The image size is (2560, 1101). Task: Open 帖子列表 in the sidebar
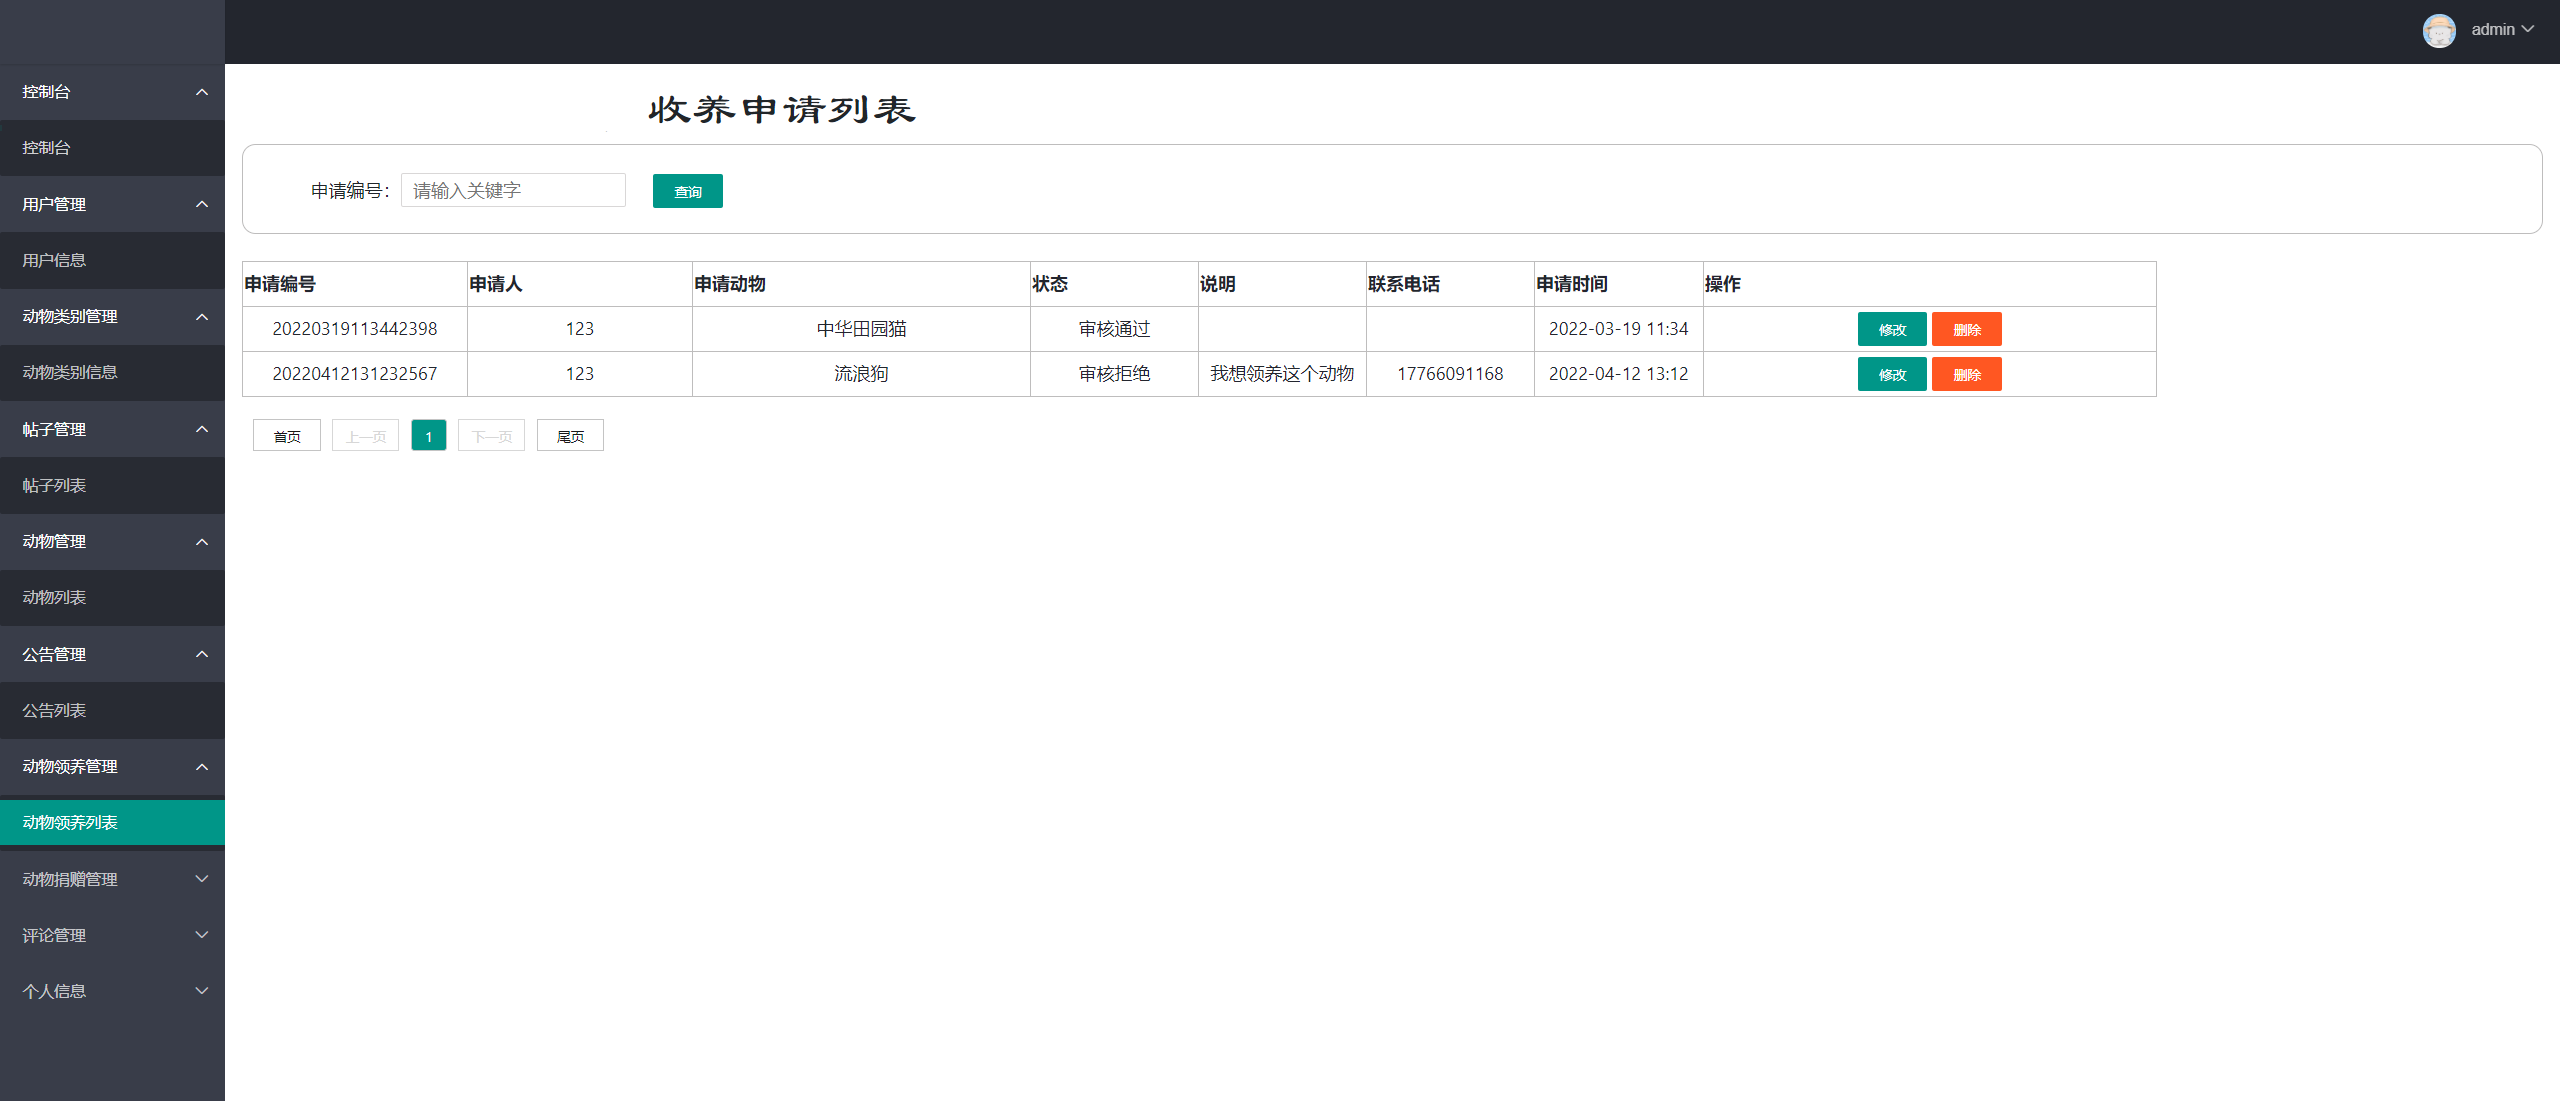tap(54, 485)
